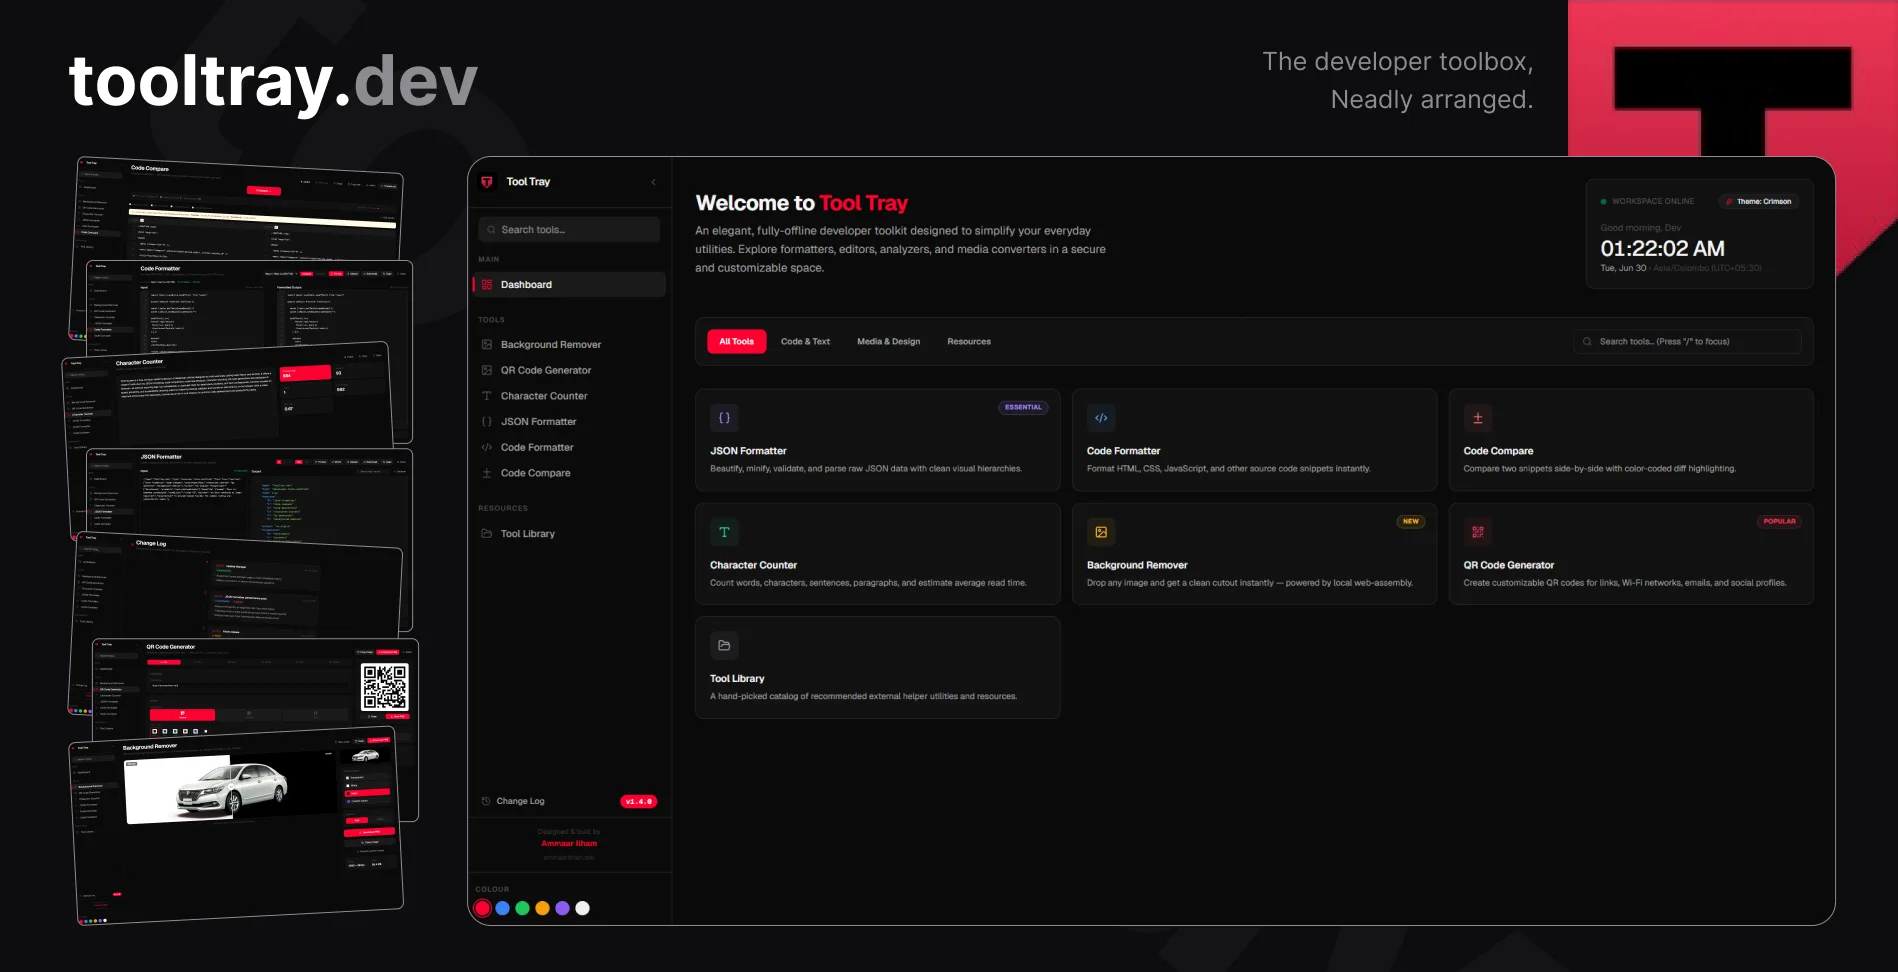Screen dimensions: 1898x972
Task: Click Tool Library card folder icon
Action: [x=724, y=645]
